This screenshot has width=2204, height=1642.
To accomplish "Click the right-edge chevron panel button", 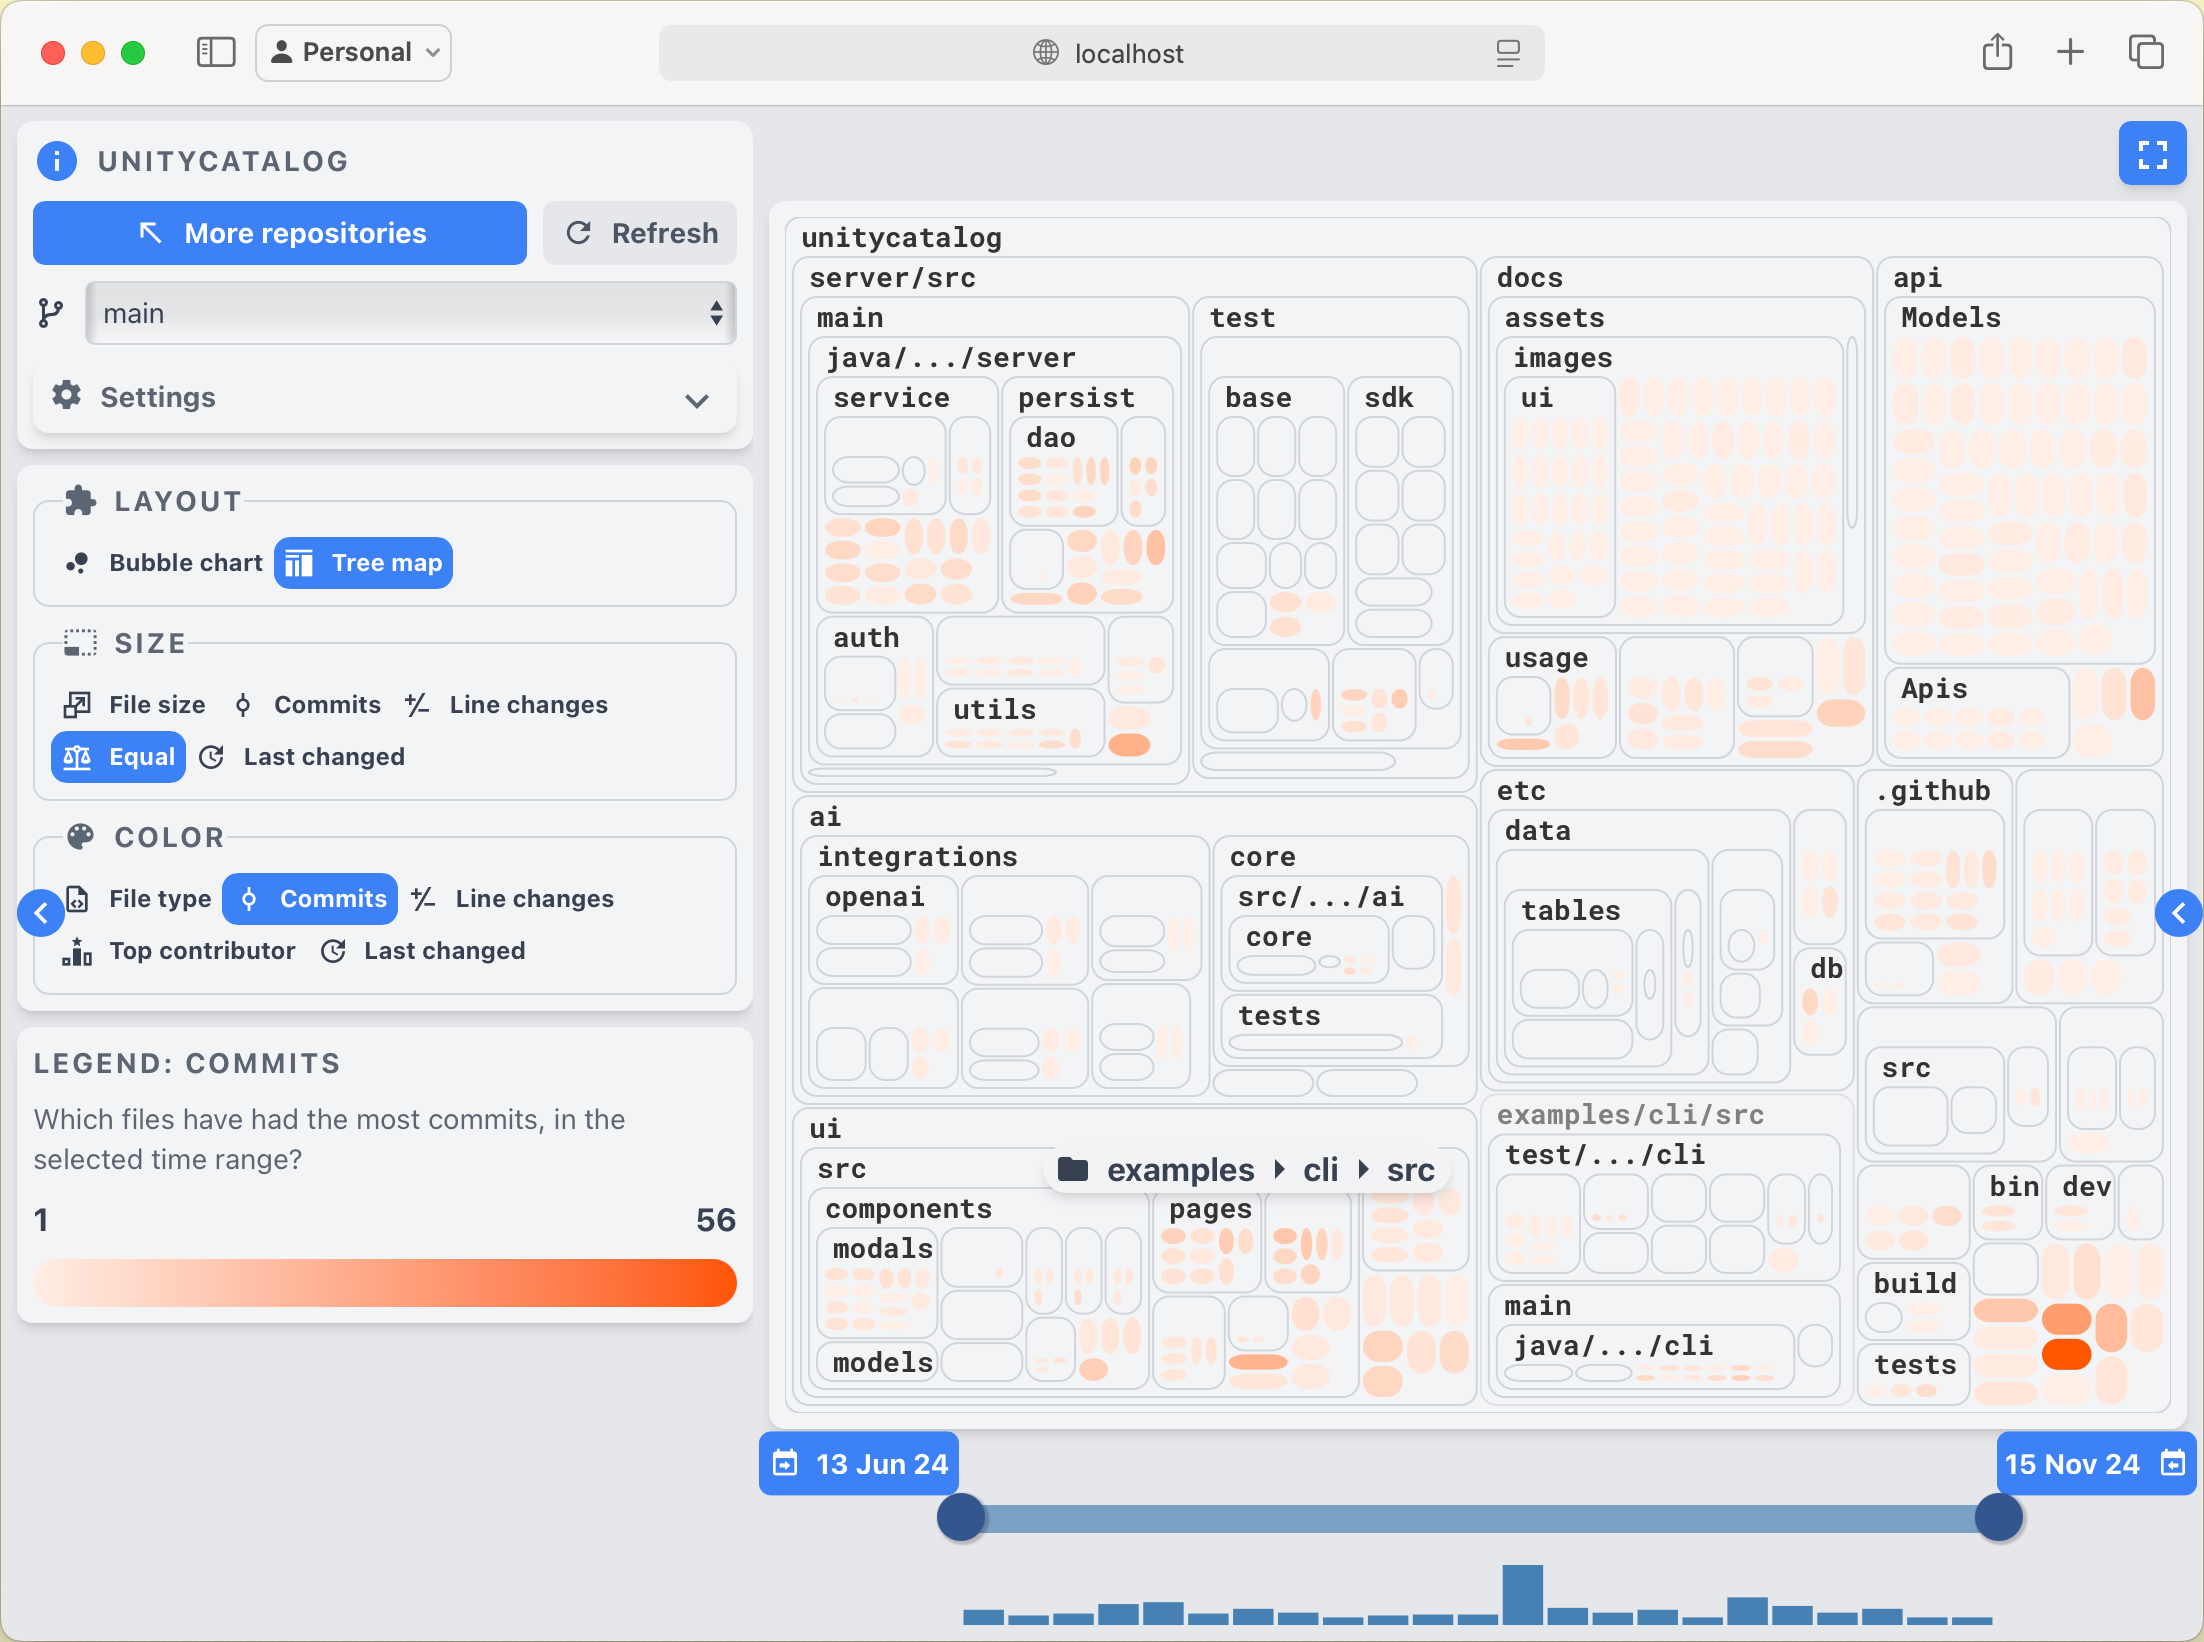I will pos(2179,913).
